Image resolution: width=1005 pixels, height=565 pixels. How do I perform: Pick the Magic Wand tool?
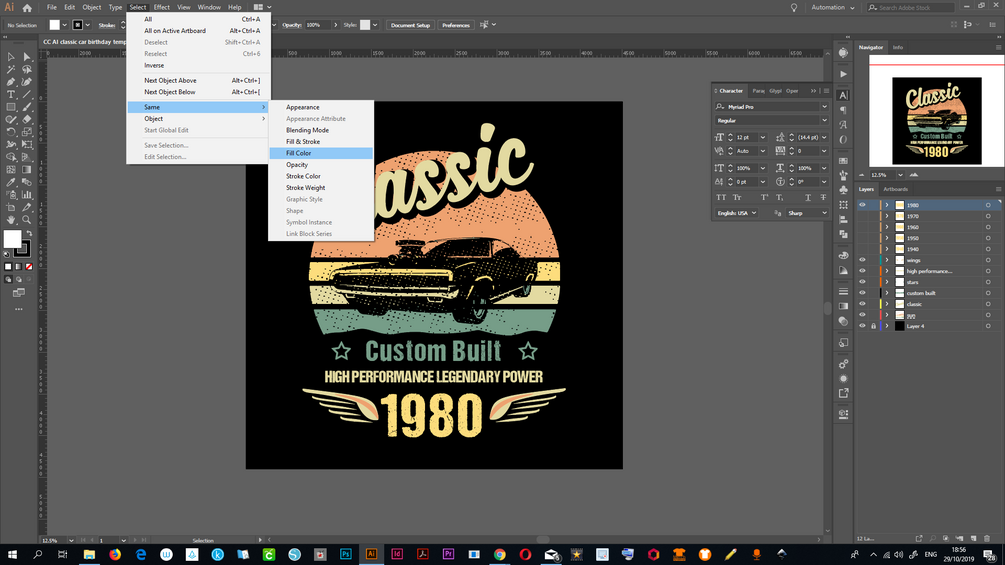tap(11, 69)
